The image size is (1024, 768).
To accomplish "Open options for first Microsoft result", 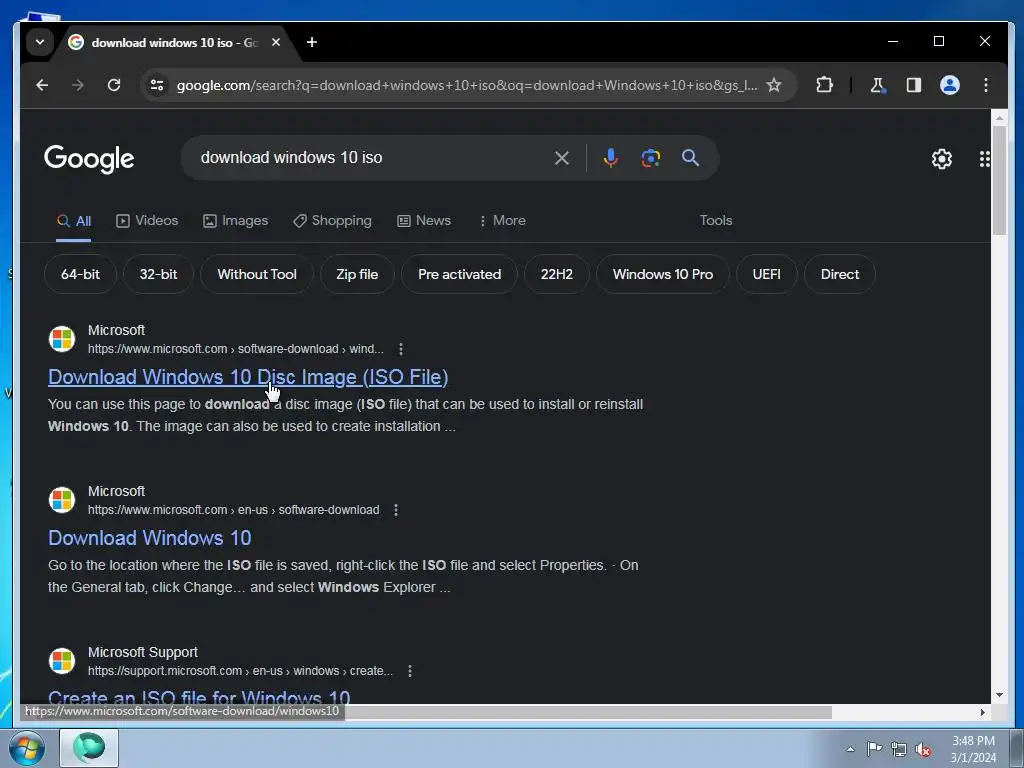I will [x=401, y=349].
